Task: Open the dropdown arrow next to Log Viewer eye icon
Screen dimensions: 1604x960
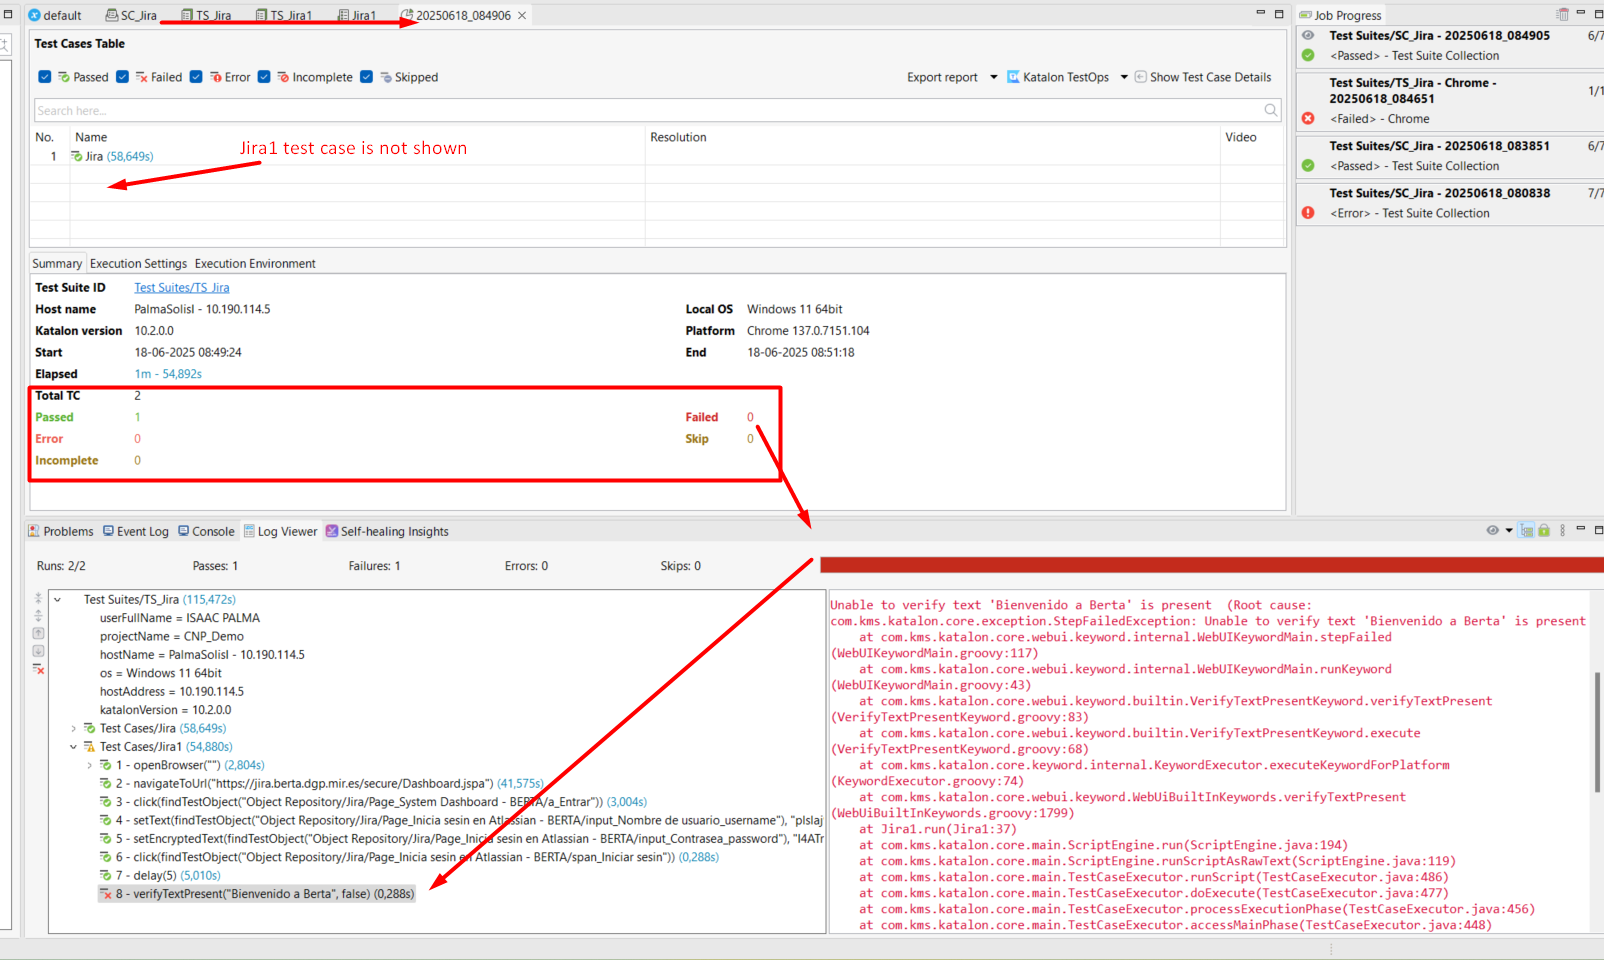Action: [1509, 530]
